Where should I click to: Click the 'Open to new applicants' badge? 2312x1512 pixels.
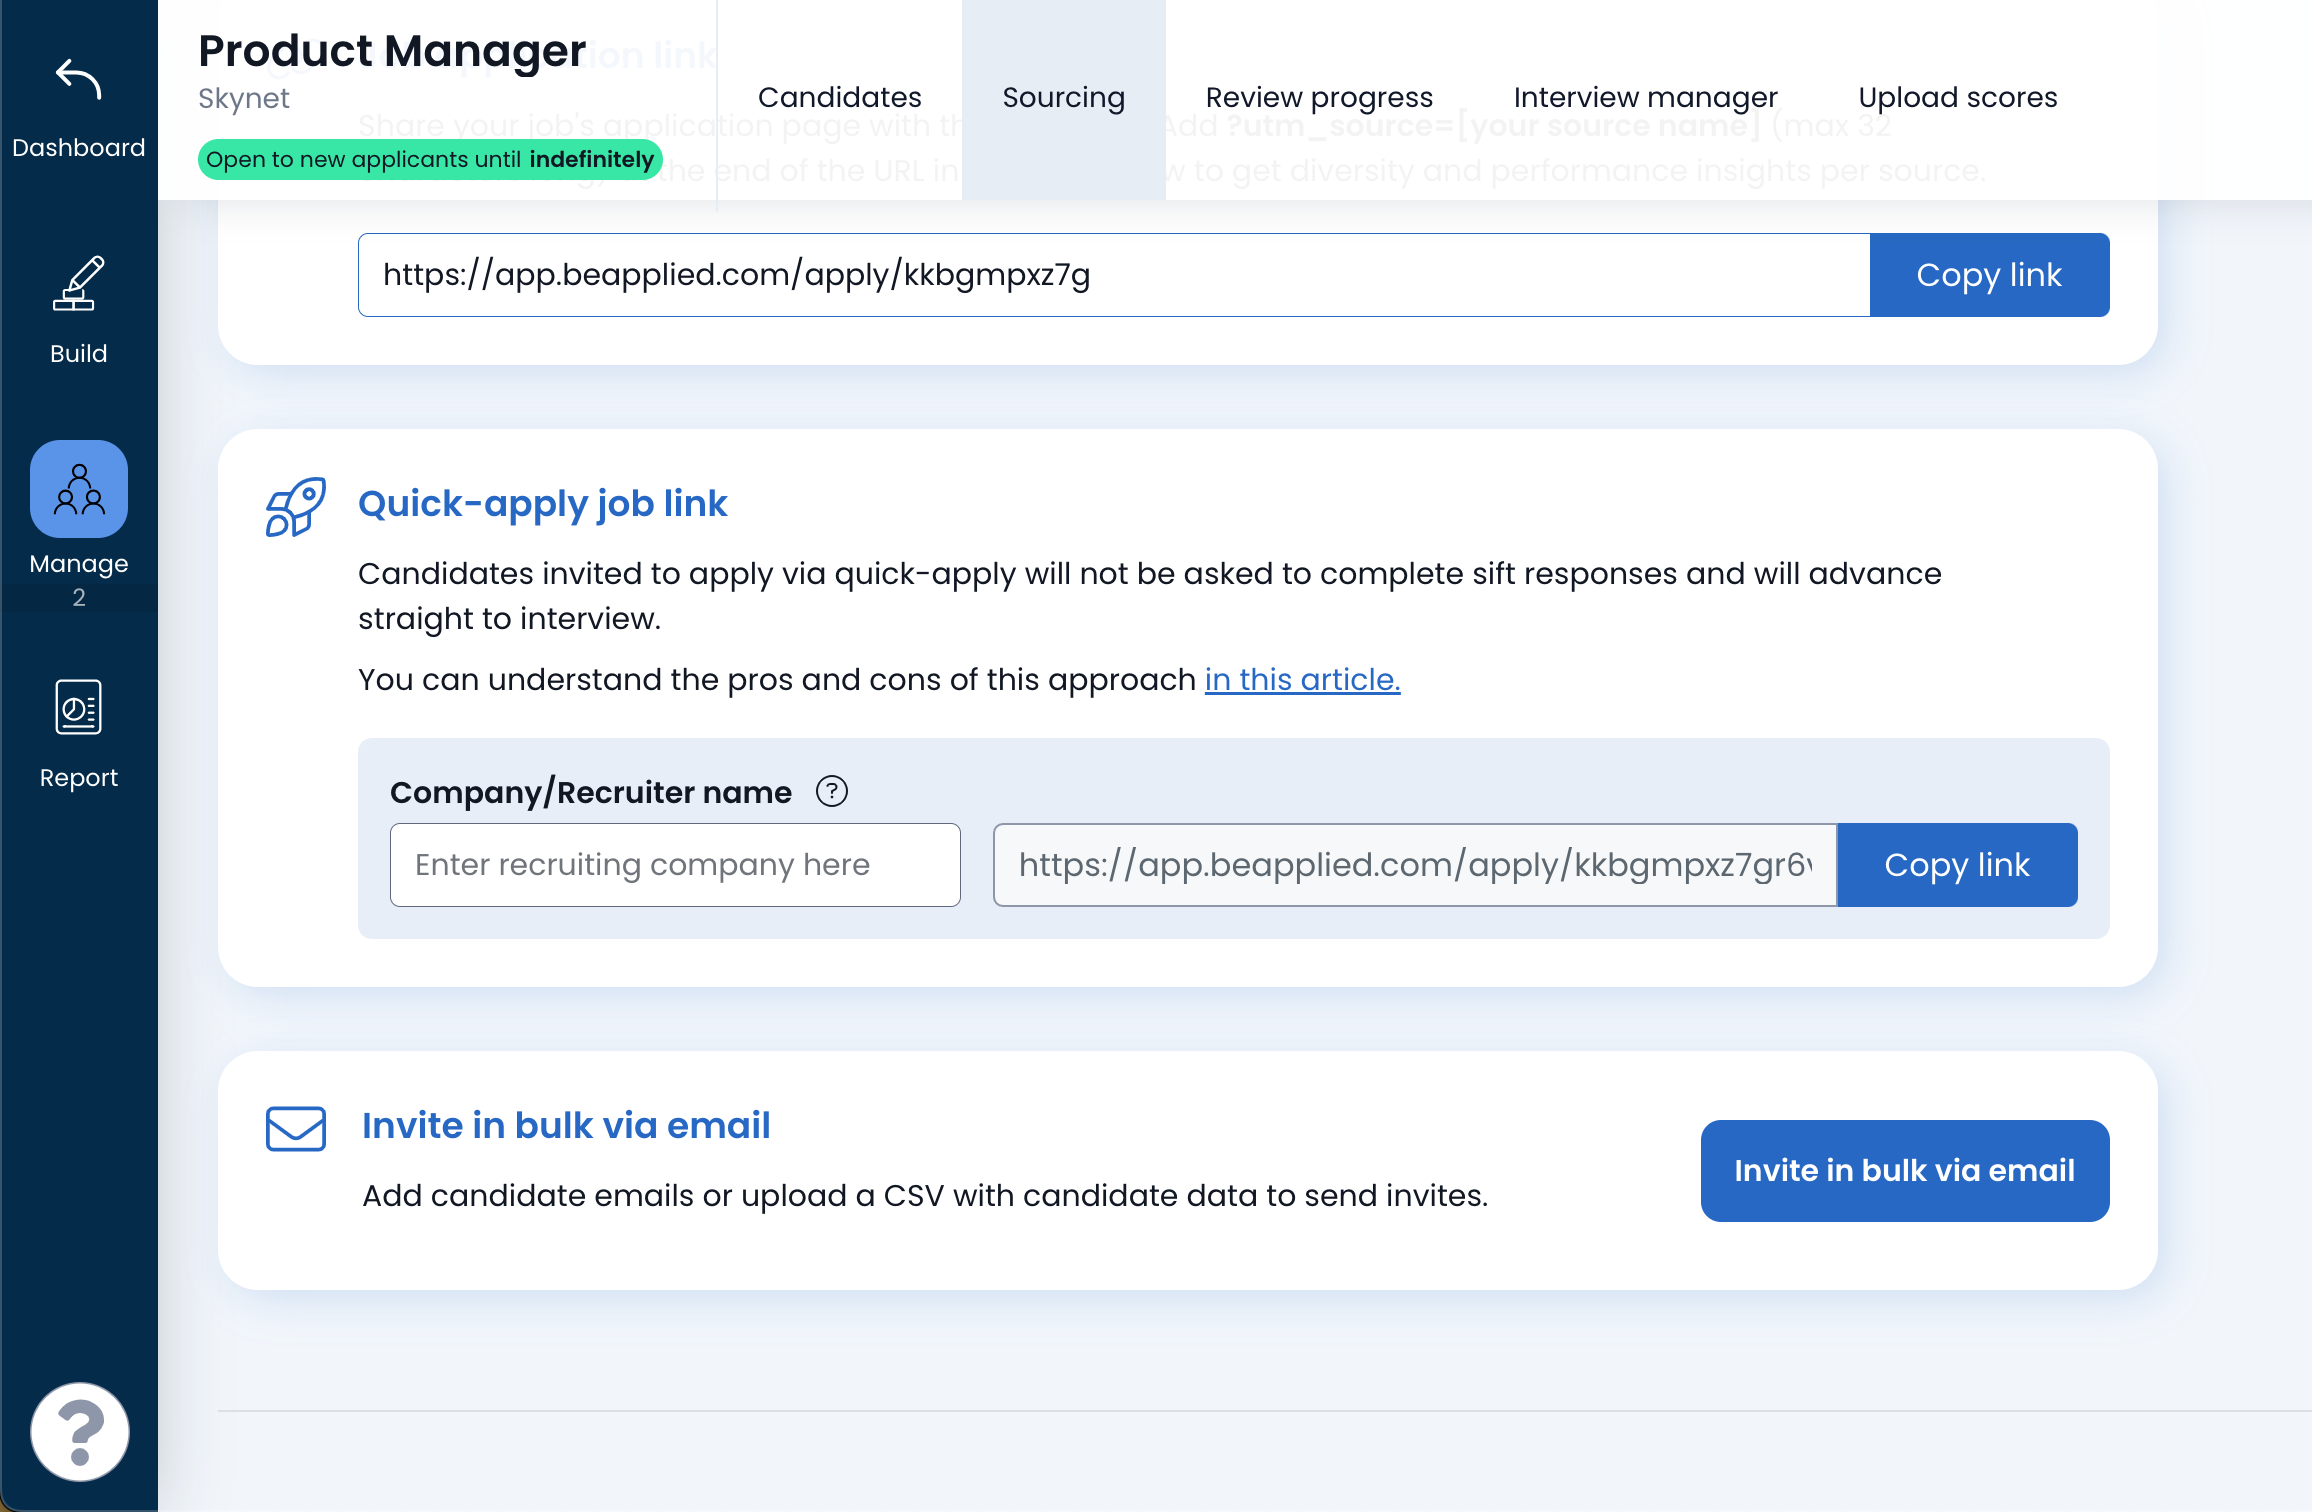pyautogui.click(x=429, y=160)
